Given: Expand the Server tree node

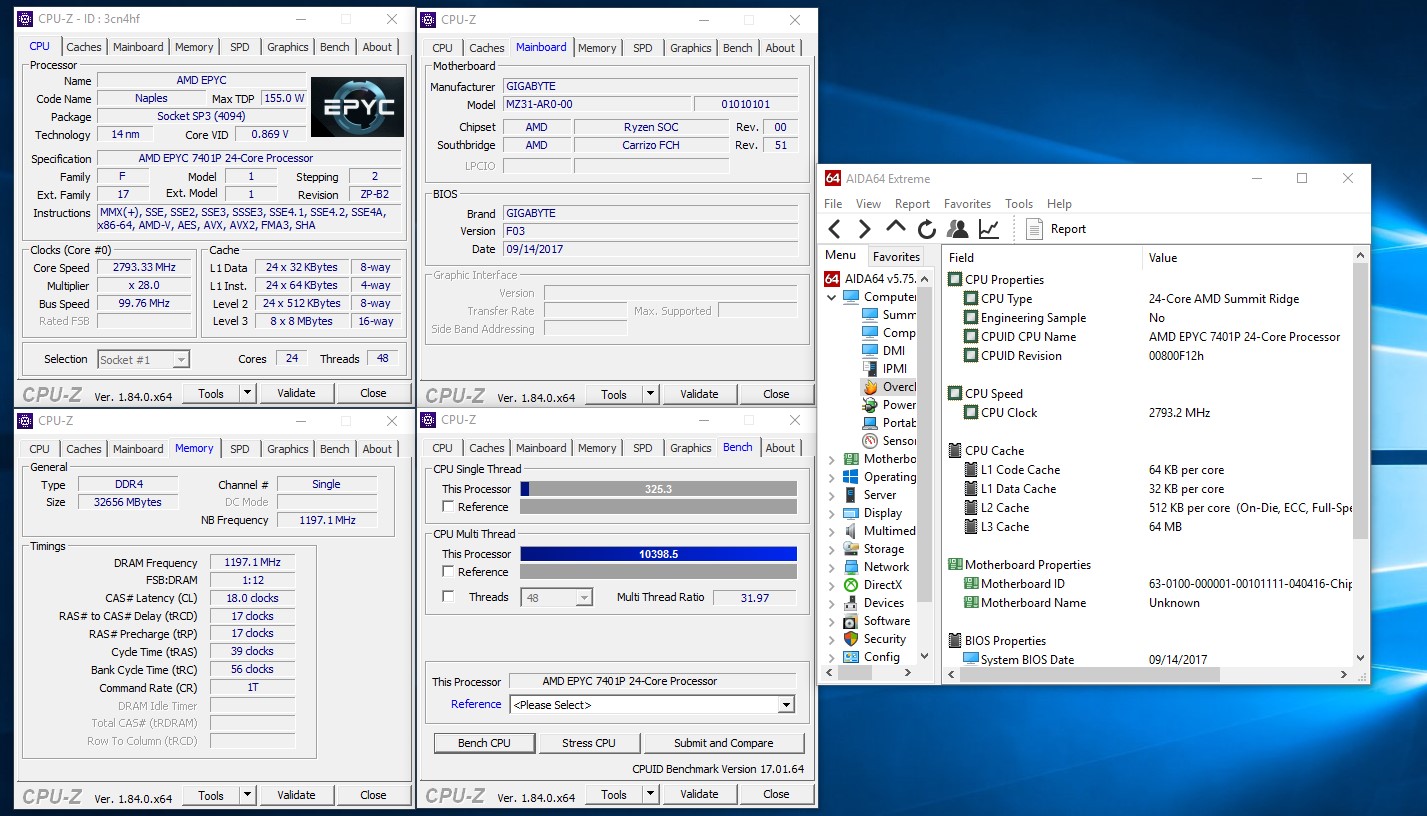Looking at the screenshot, I should point(831,495).
